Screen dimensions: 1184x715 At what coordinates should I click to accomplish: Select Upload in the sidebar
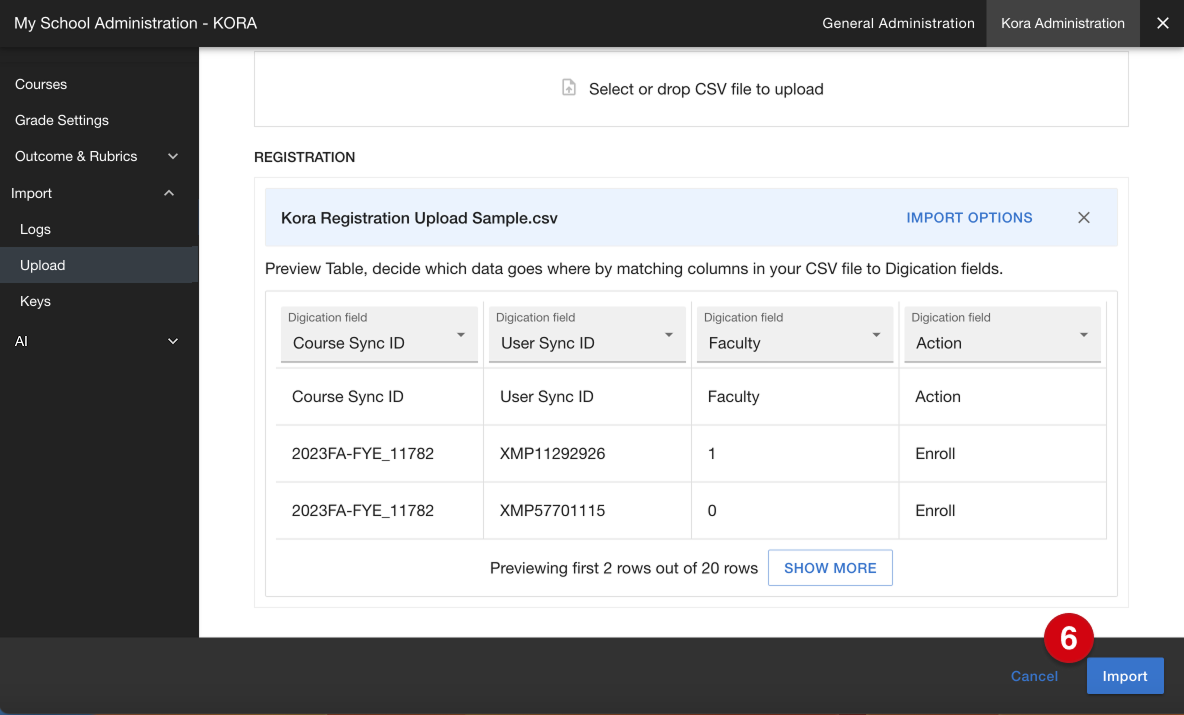[99, 265]
